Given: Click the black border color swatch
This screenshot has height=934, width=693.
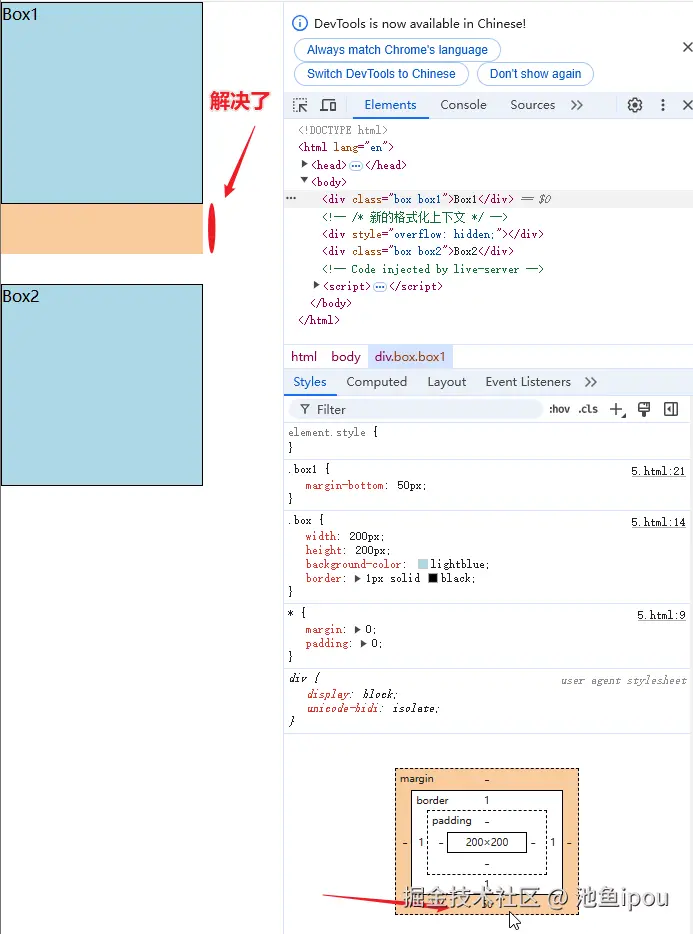Looking at the screenshot, I should click(433, 578).
